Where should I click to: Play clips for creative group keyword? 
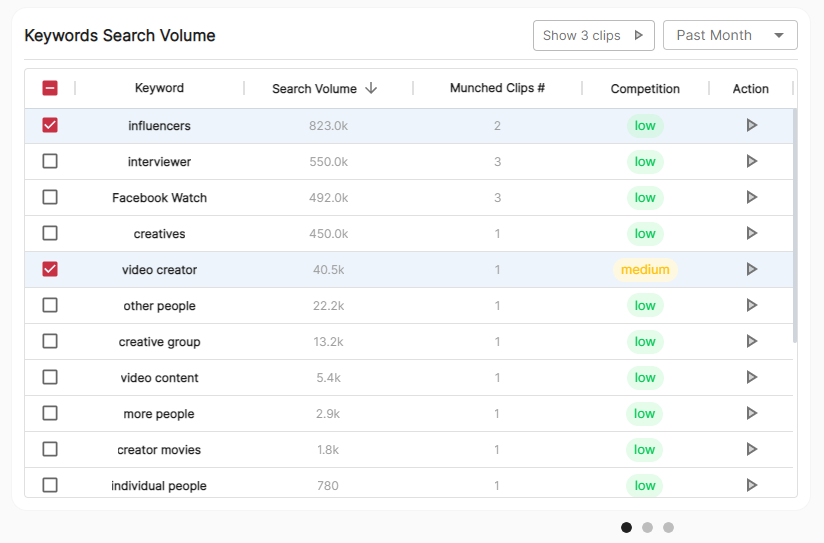[752, 341]
